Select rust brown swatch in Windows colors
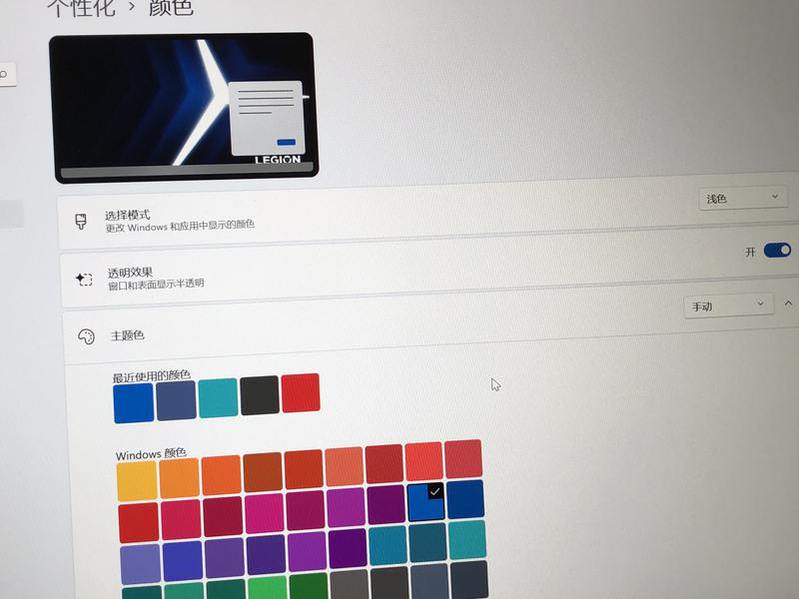Viewport: 799px width, 599px height. pyautogui.click(x=262, y=473)
